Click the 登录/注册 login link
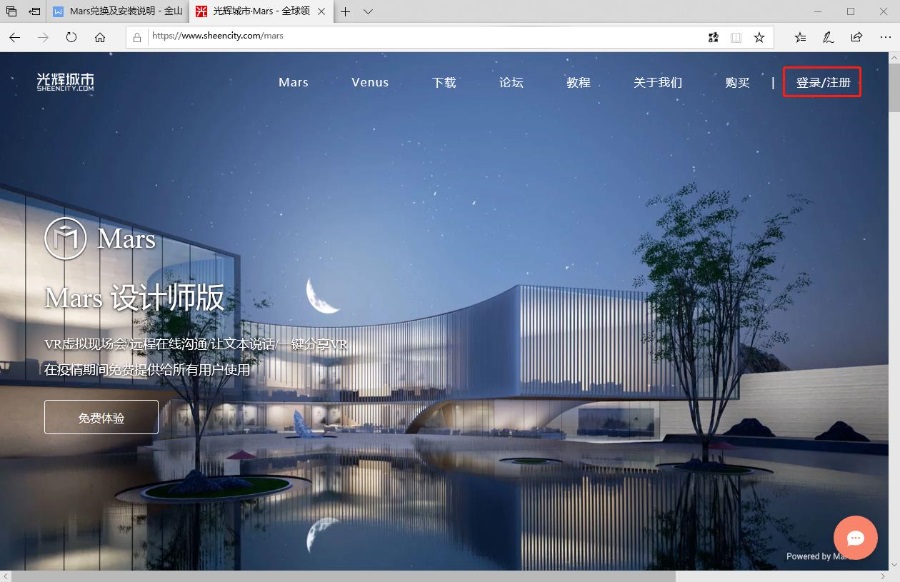This screenshot has width=900, height=582. coord(823,83)
